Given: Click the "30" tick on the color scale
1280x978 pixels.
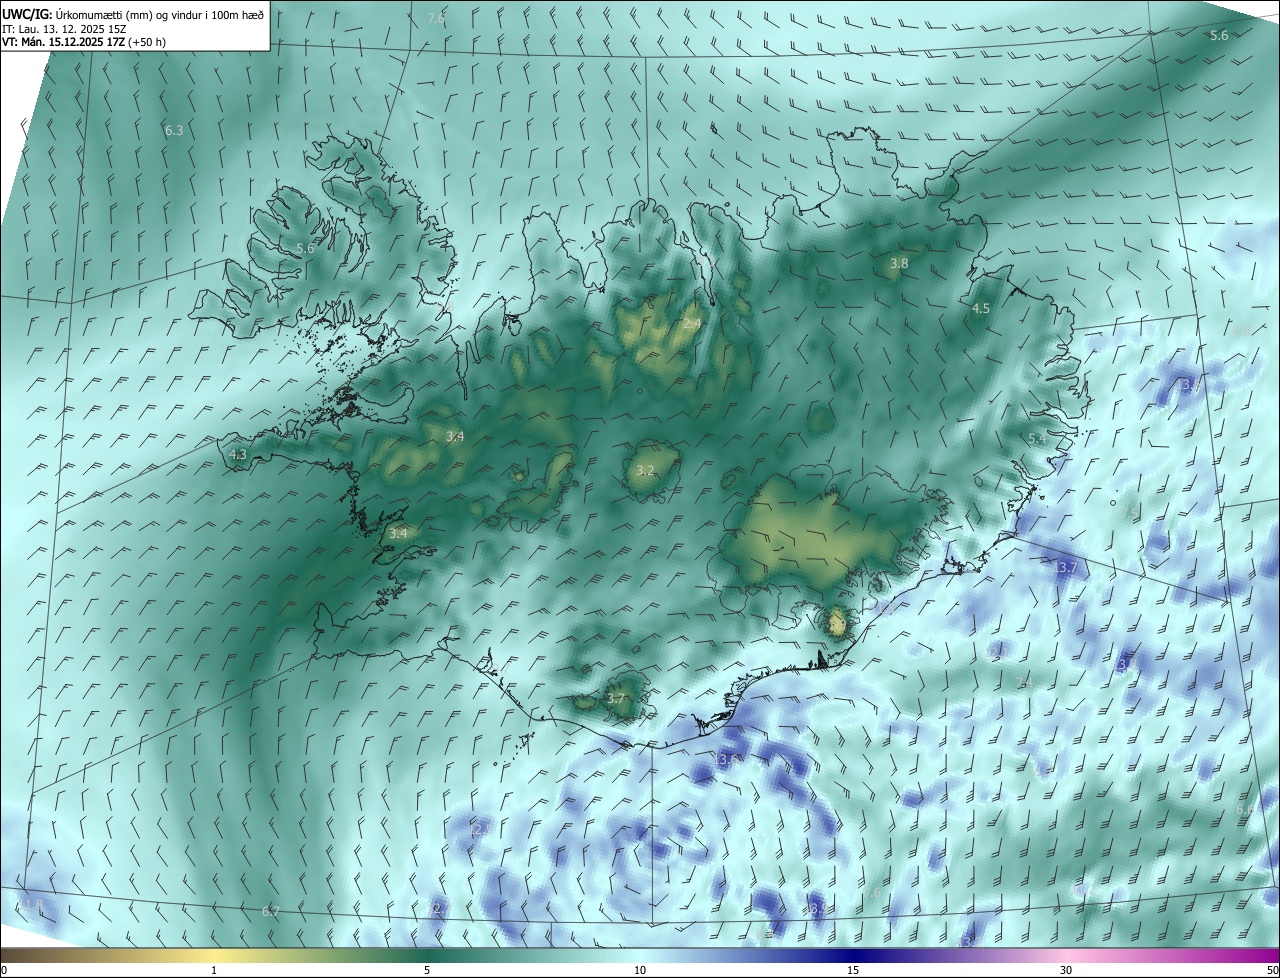Looking at the screenshot, I should click(1066, 970).
